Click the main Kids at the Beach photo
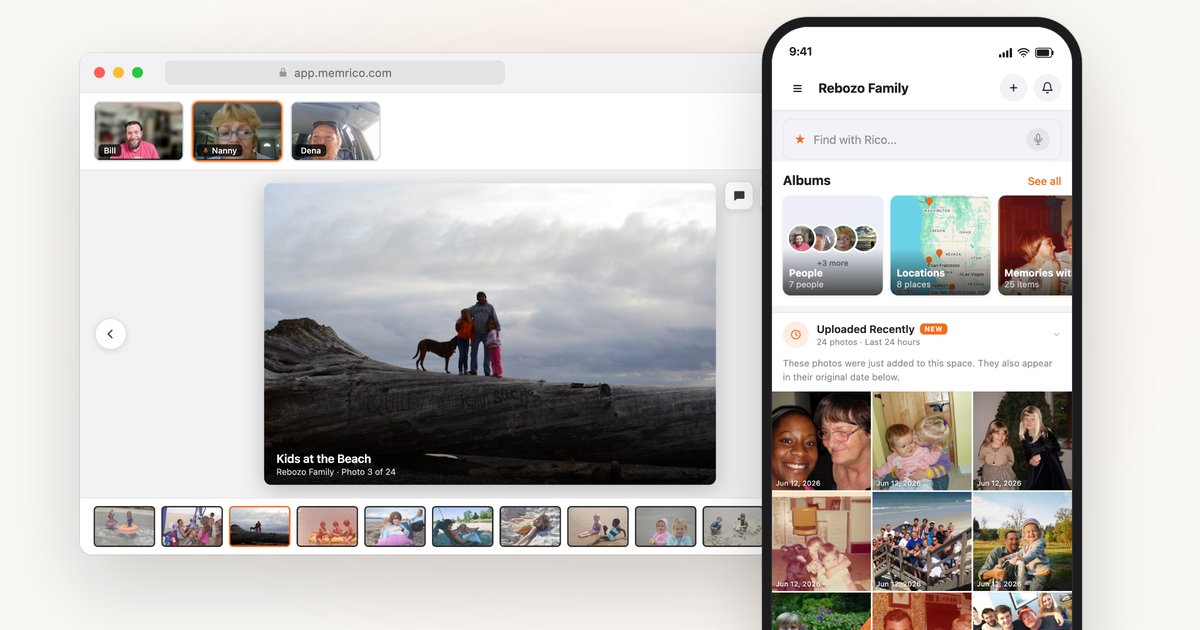 click(x=490, y=334)
